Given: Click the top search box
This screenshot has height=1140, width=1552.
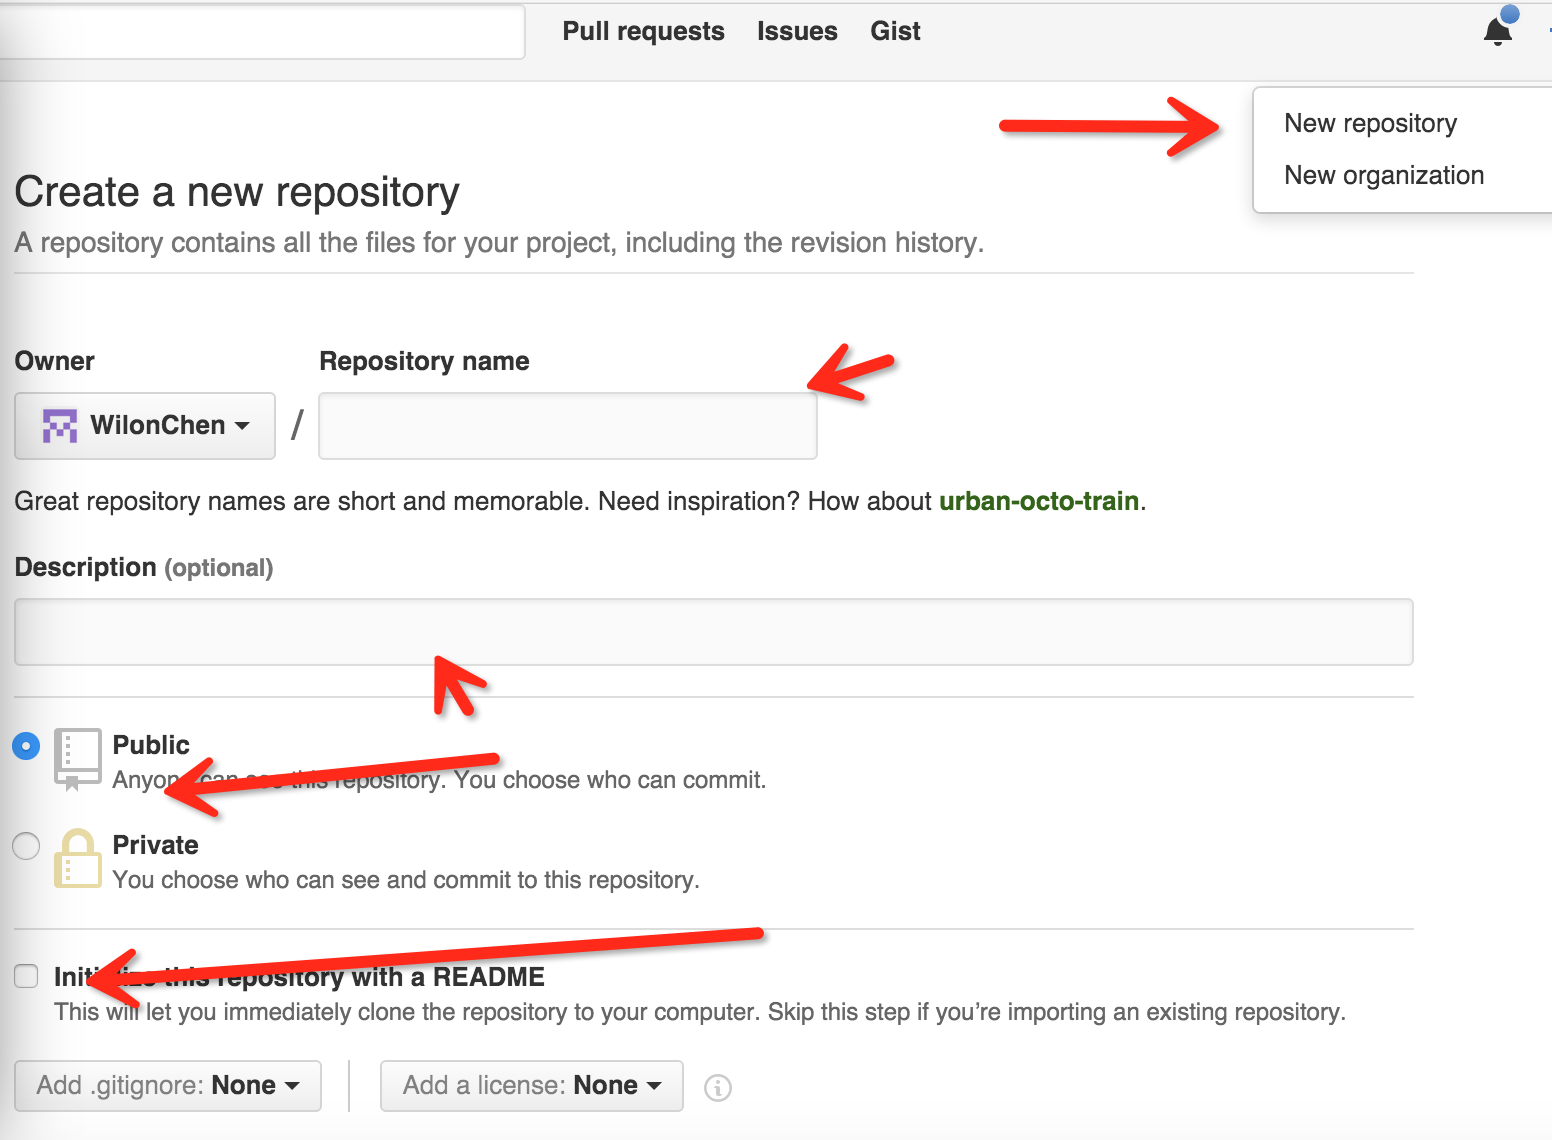Looking at the screenshot, I should click(x=262, y=32).
